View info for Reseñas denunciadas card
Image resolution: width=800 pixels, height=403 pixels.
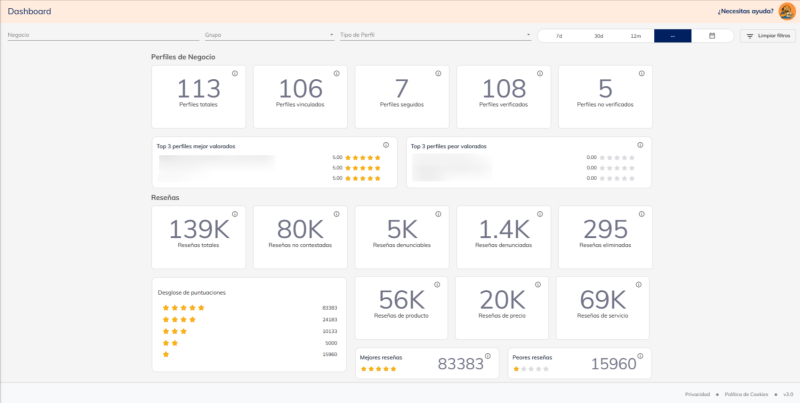tap(539, 213)
